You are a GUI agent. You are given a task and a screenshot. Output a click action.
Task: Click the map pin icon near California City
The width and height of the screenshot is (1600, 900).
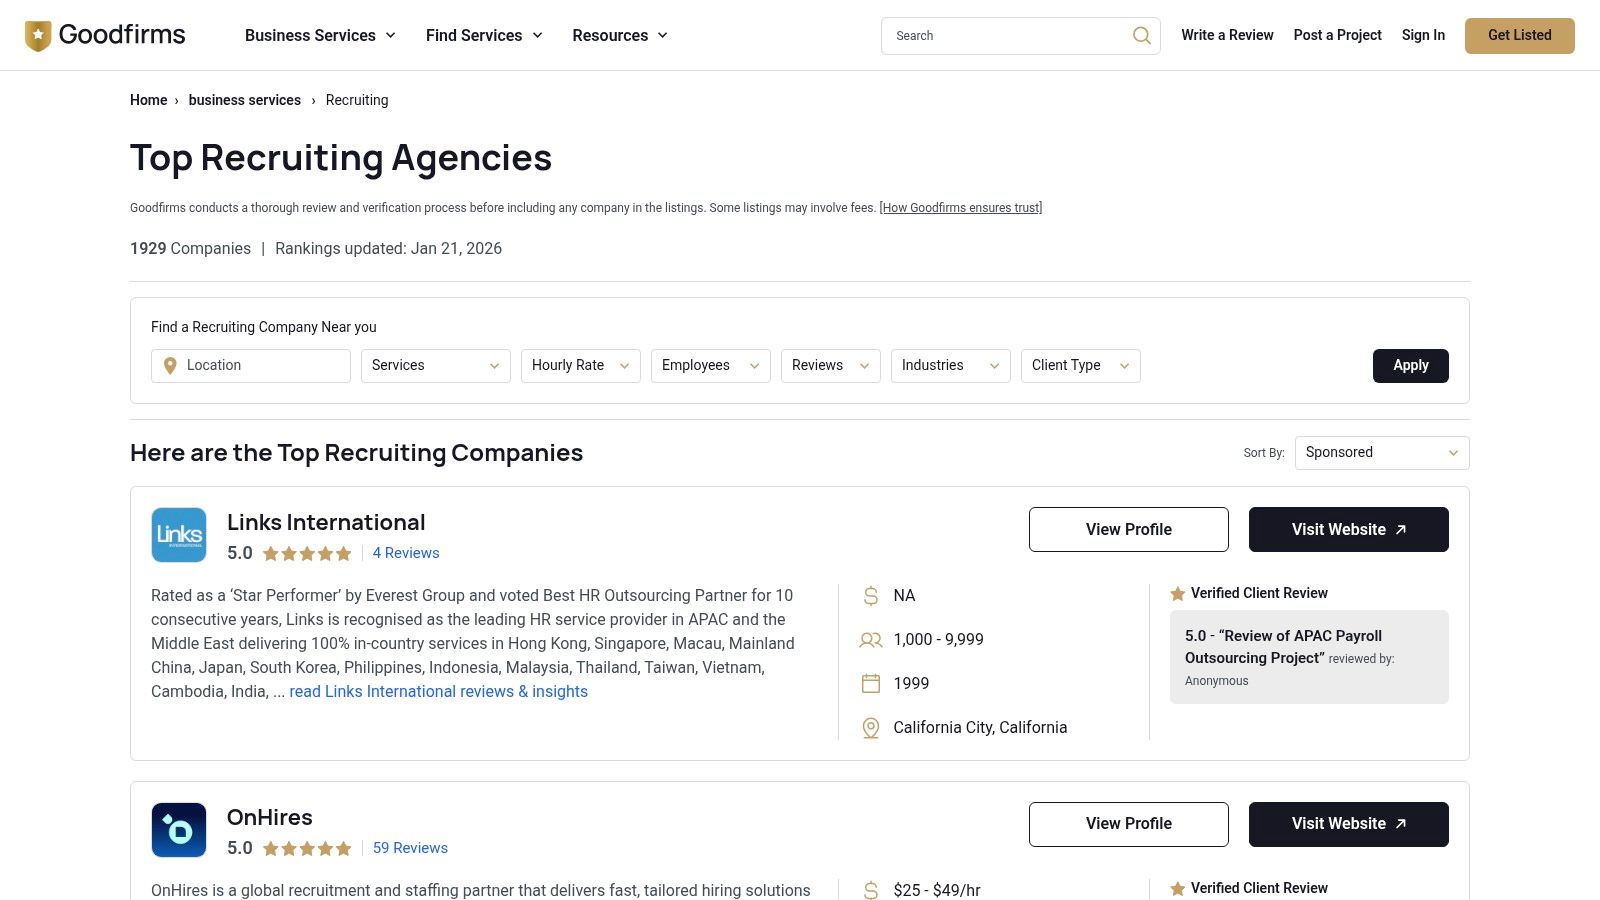click(869, 727)
